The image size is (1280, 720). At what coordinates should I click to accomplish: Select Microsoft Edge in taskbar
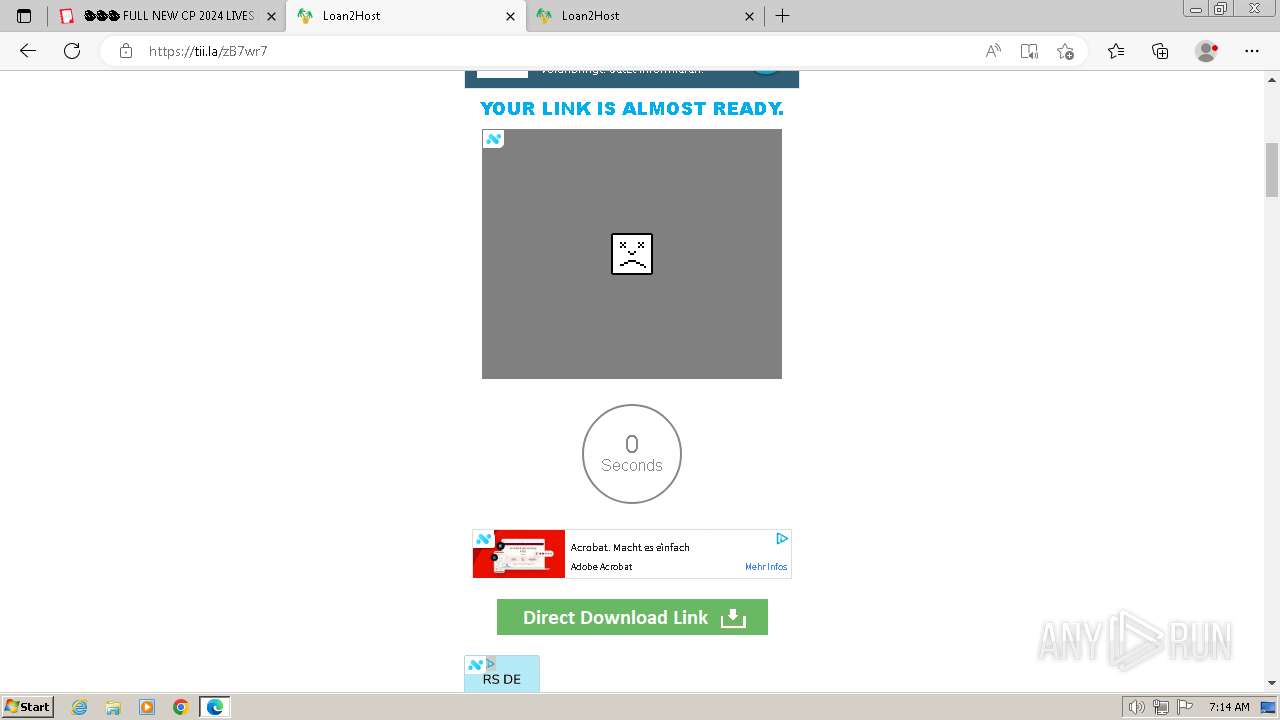(215, 707)
